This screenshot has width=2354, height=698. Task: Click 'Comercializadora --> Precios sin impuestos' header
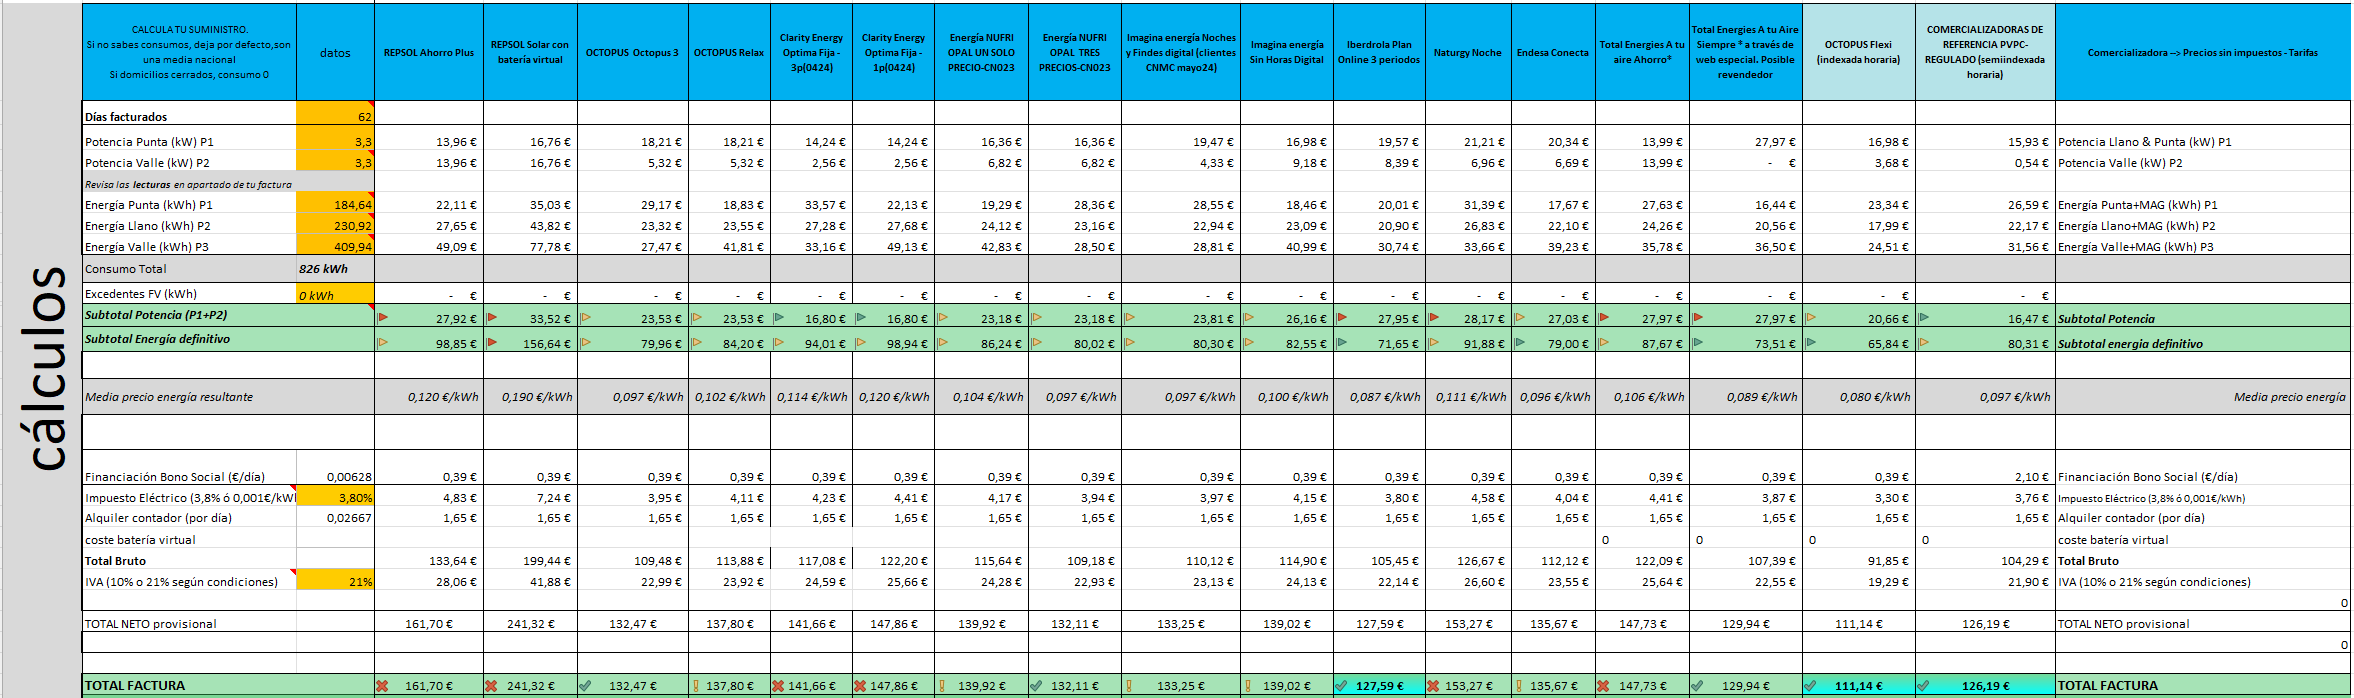click(x=2203, y=52)
